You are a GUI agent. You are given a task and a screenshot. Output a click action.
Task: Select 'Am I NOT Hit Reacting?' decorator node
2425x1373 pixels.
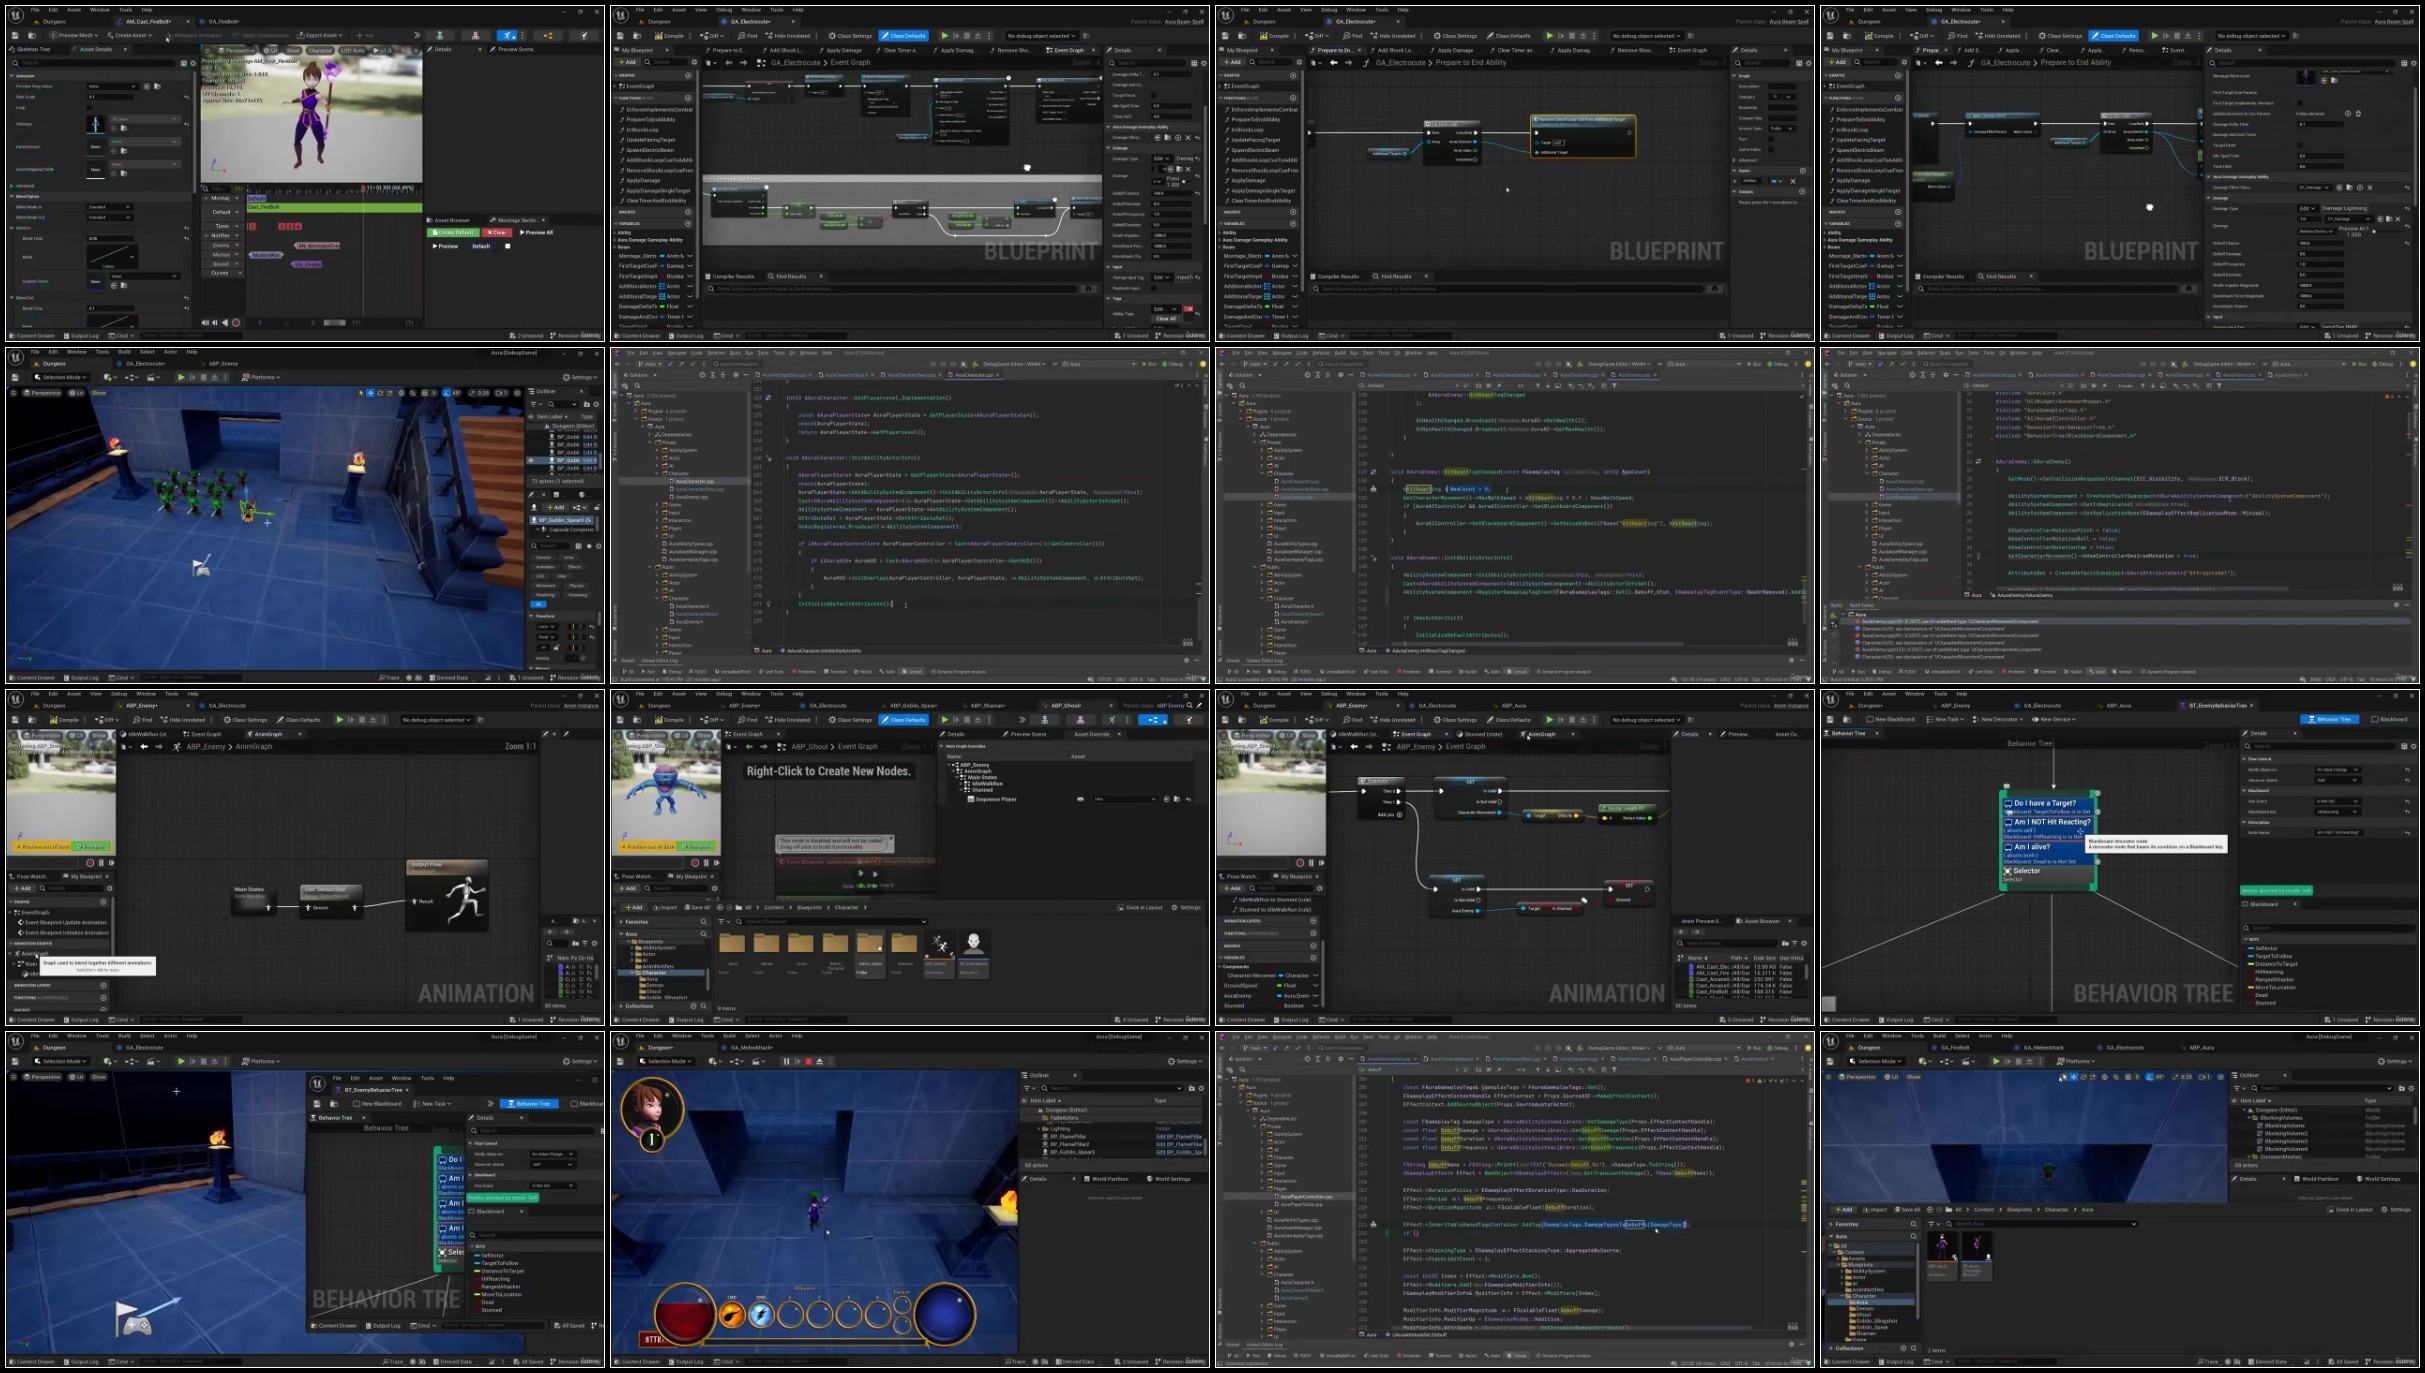2047,829
